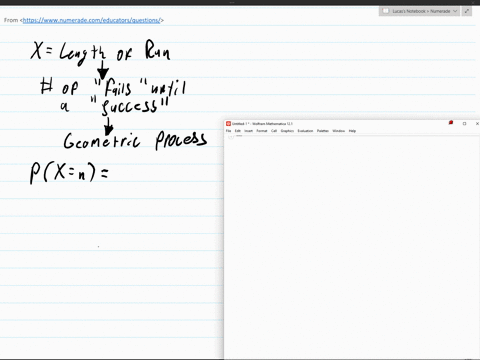Open the Palettes menu in Mathematica
This screenshot has width=480, height=360.
[323, 131]
